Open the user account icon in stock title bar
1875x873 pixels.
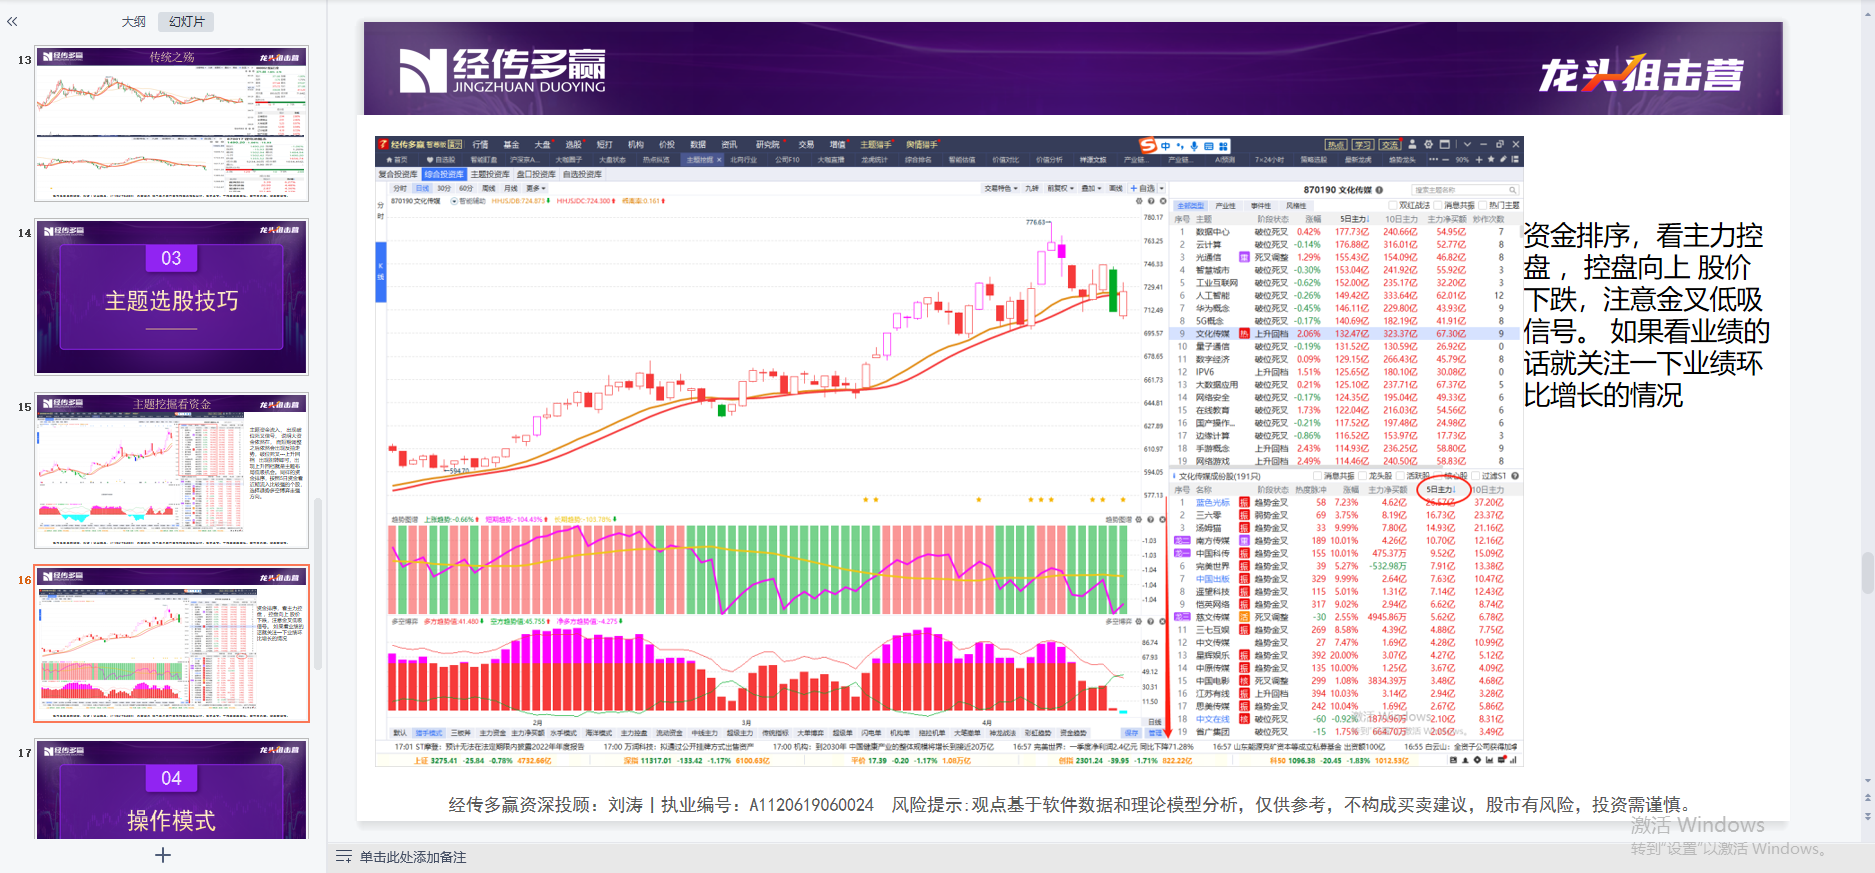(1412, 145)
